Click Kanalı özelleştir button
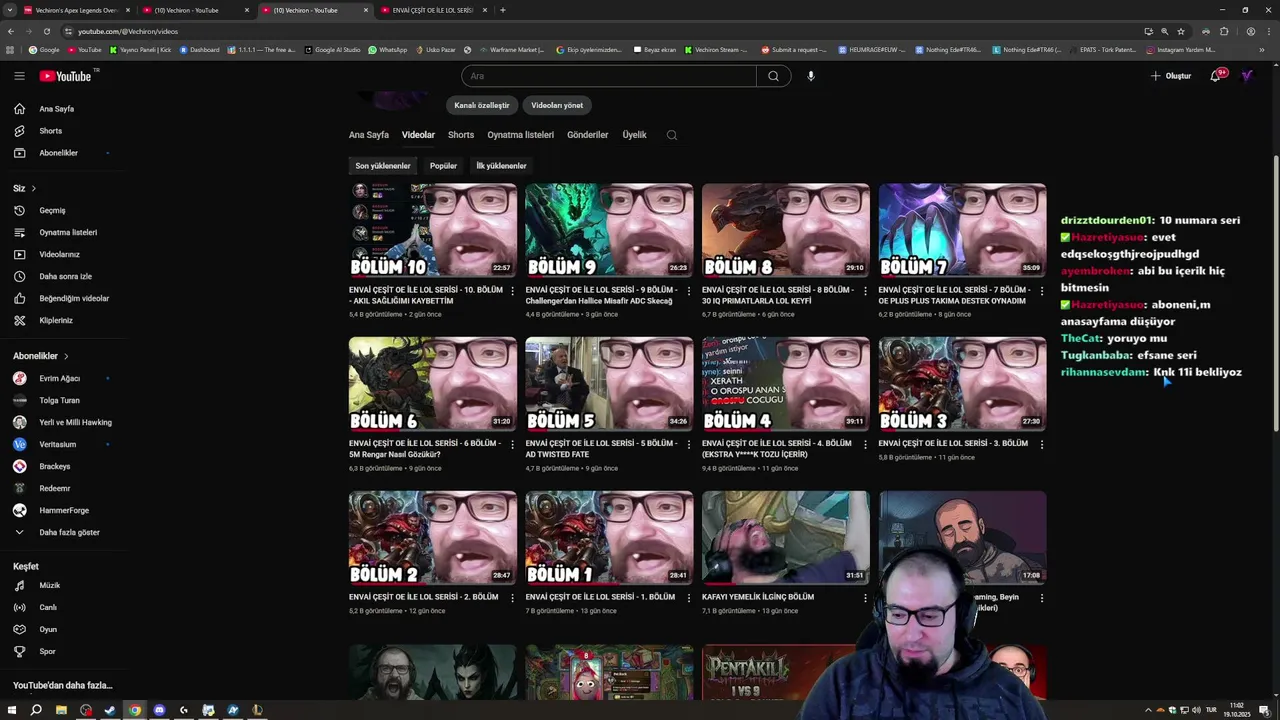The width and height of the screenshot is (1280, 720). (x=482, y=105)
